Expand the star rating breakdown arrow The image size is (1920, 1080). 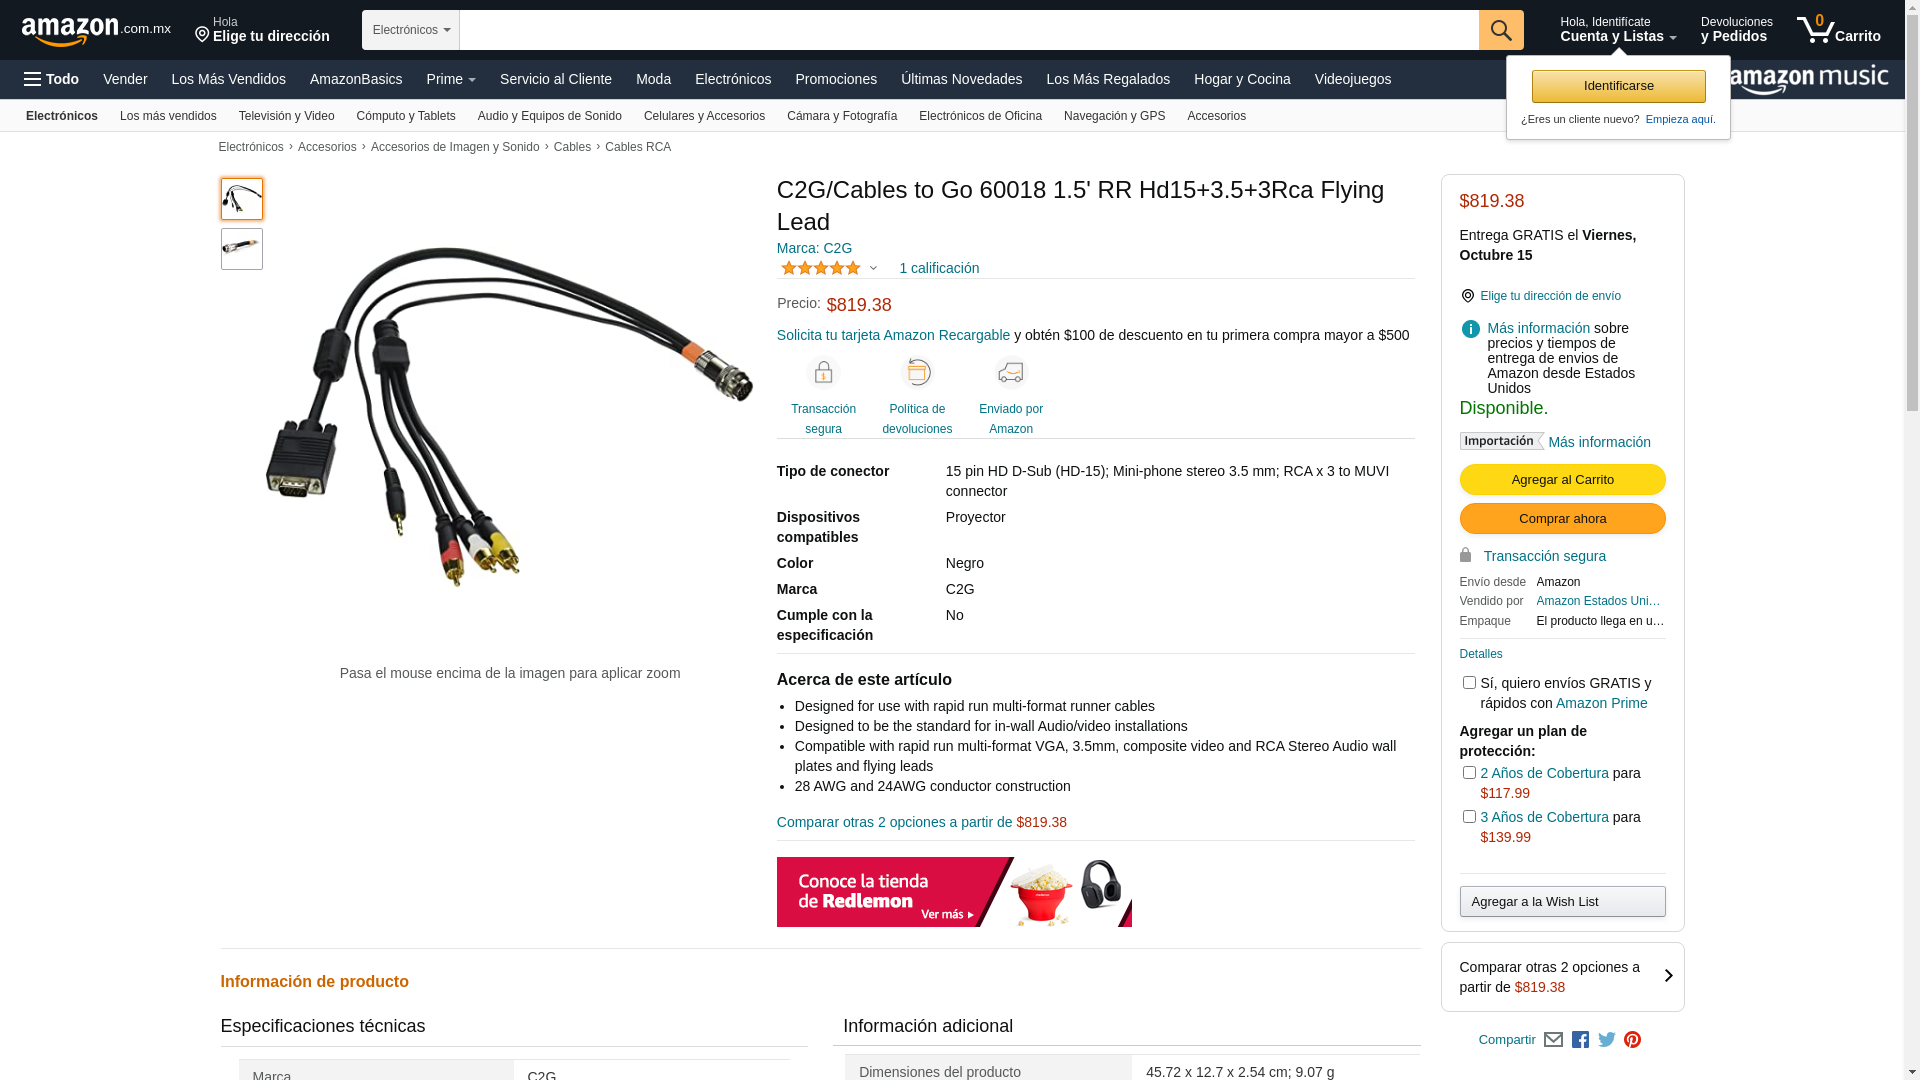(873, 268)
